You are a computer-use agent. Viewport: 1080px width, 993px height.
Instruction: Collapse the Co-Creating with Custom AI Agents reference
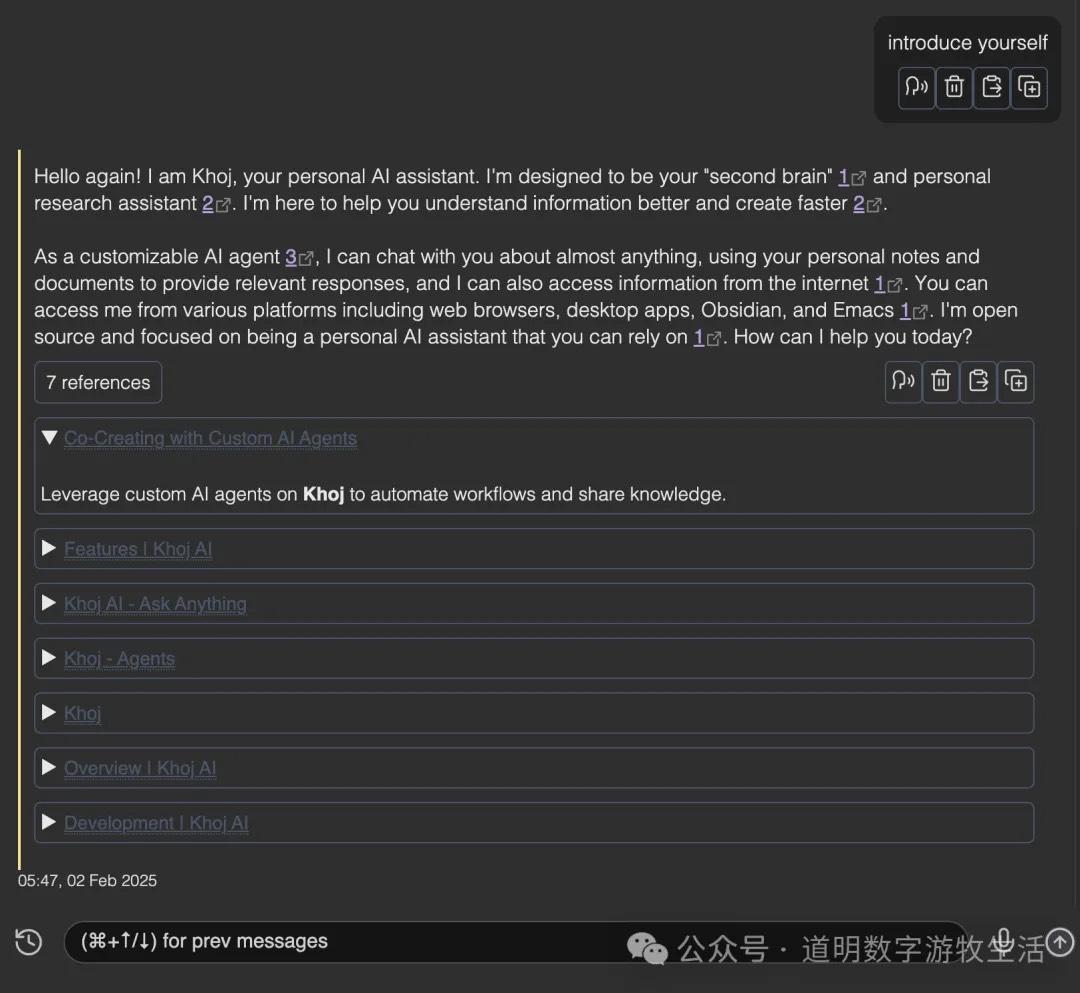coord(49,437)
